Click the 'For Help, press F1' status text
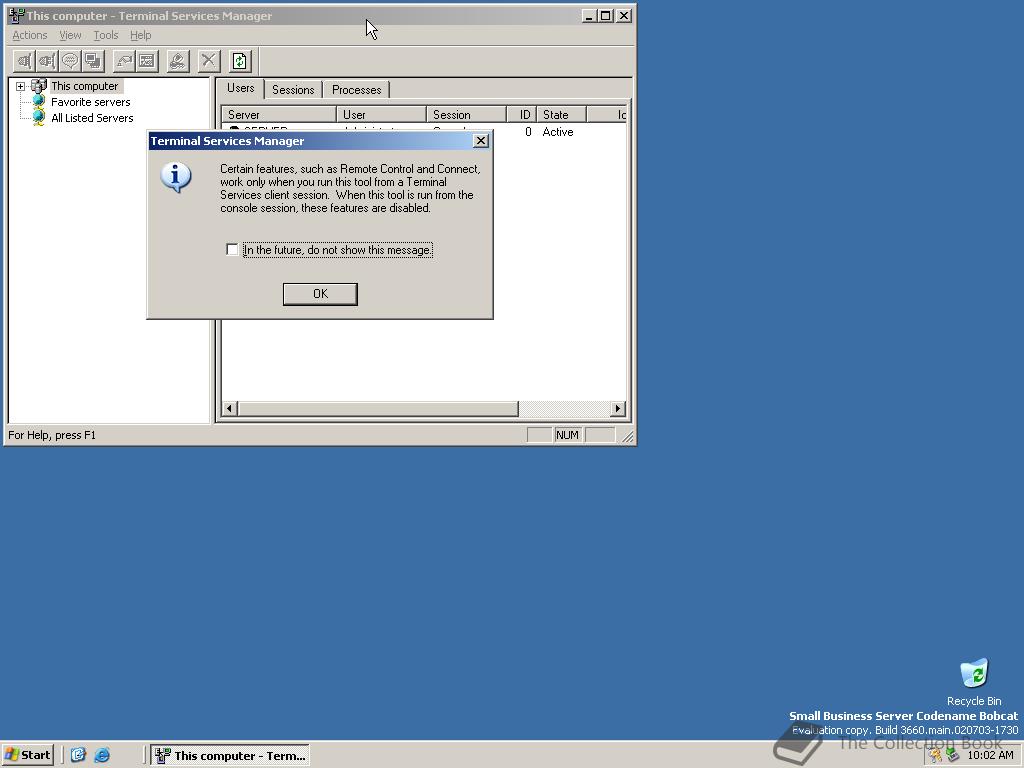1024x768 pixels. coord(52,435)
